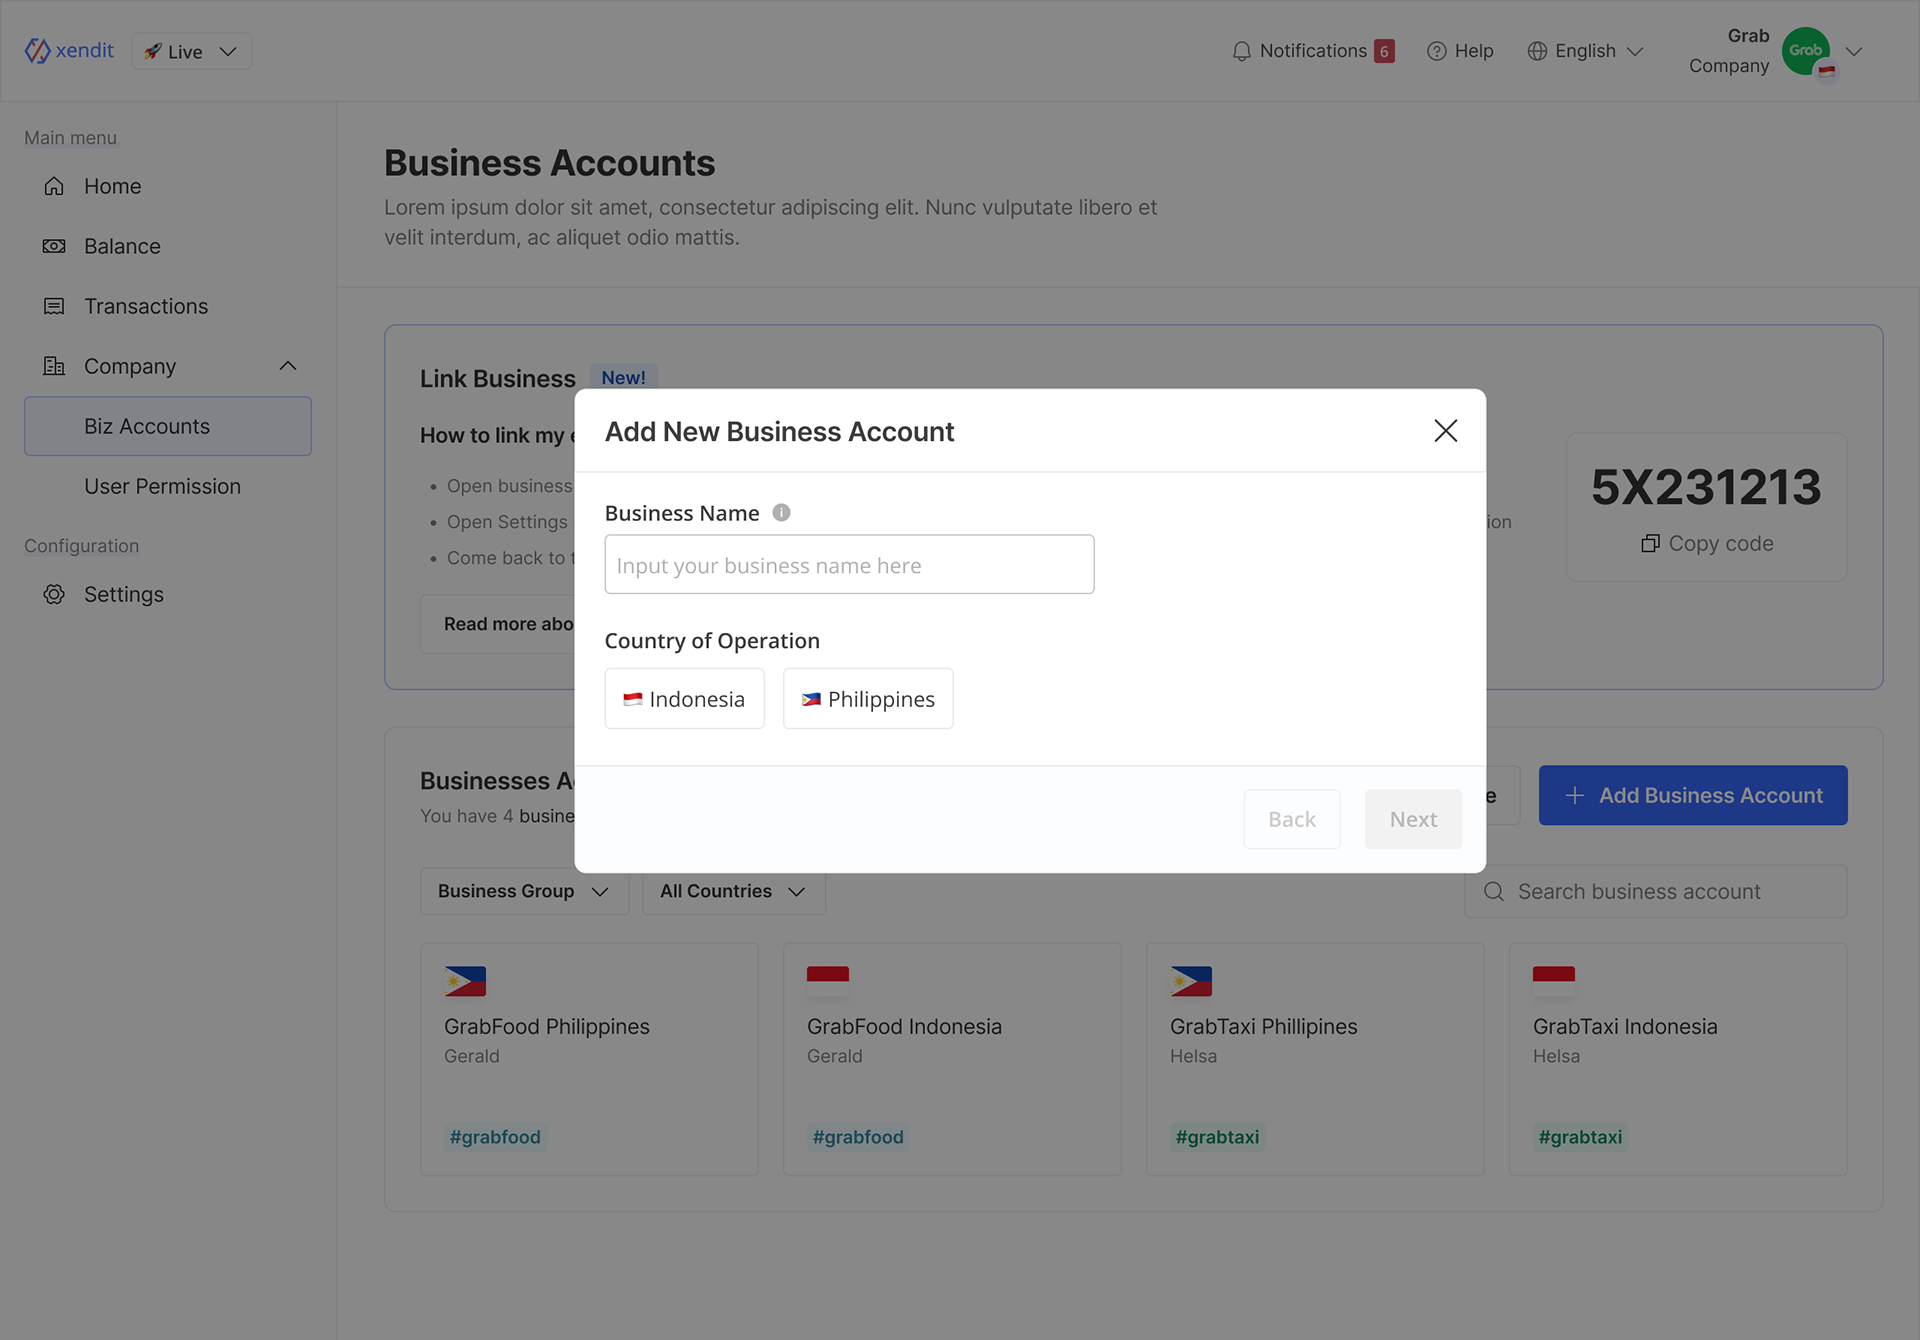
Task: Collapse the Company menu section
Action: tap(288, 366)
